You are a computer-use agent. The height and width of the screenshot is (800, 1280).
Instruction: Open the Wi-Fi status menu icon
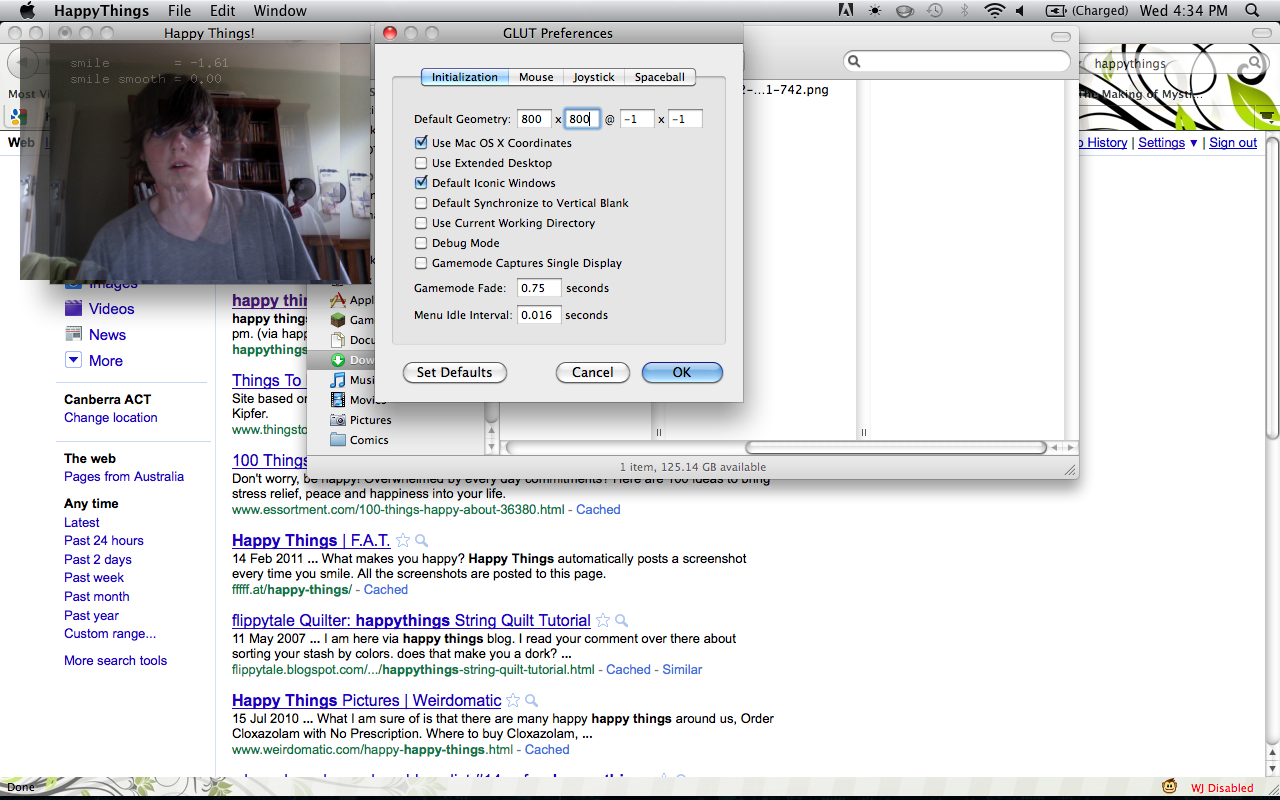(x=993, y=11)
